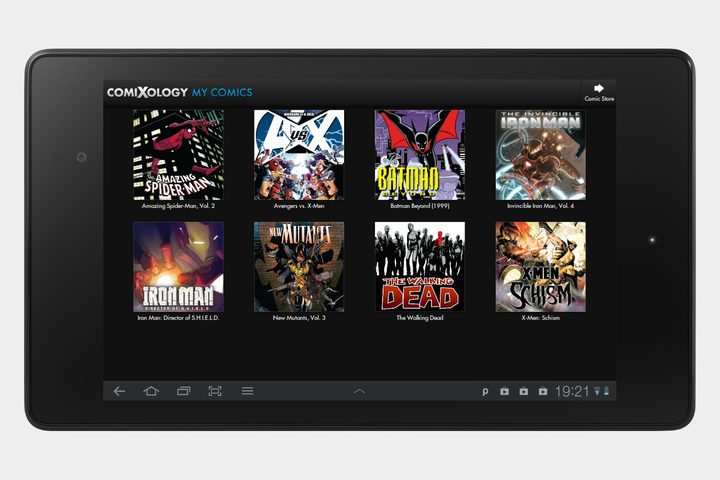The height and width of the screenshot is (480, 720).
Task: Click the 'Avengers vs. X-Men' caption
Action: tap(299, 206)
